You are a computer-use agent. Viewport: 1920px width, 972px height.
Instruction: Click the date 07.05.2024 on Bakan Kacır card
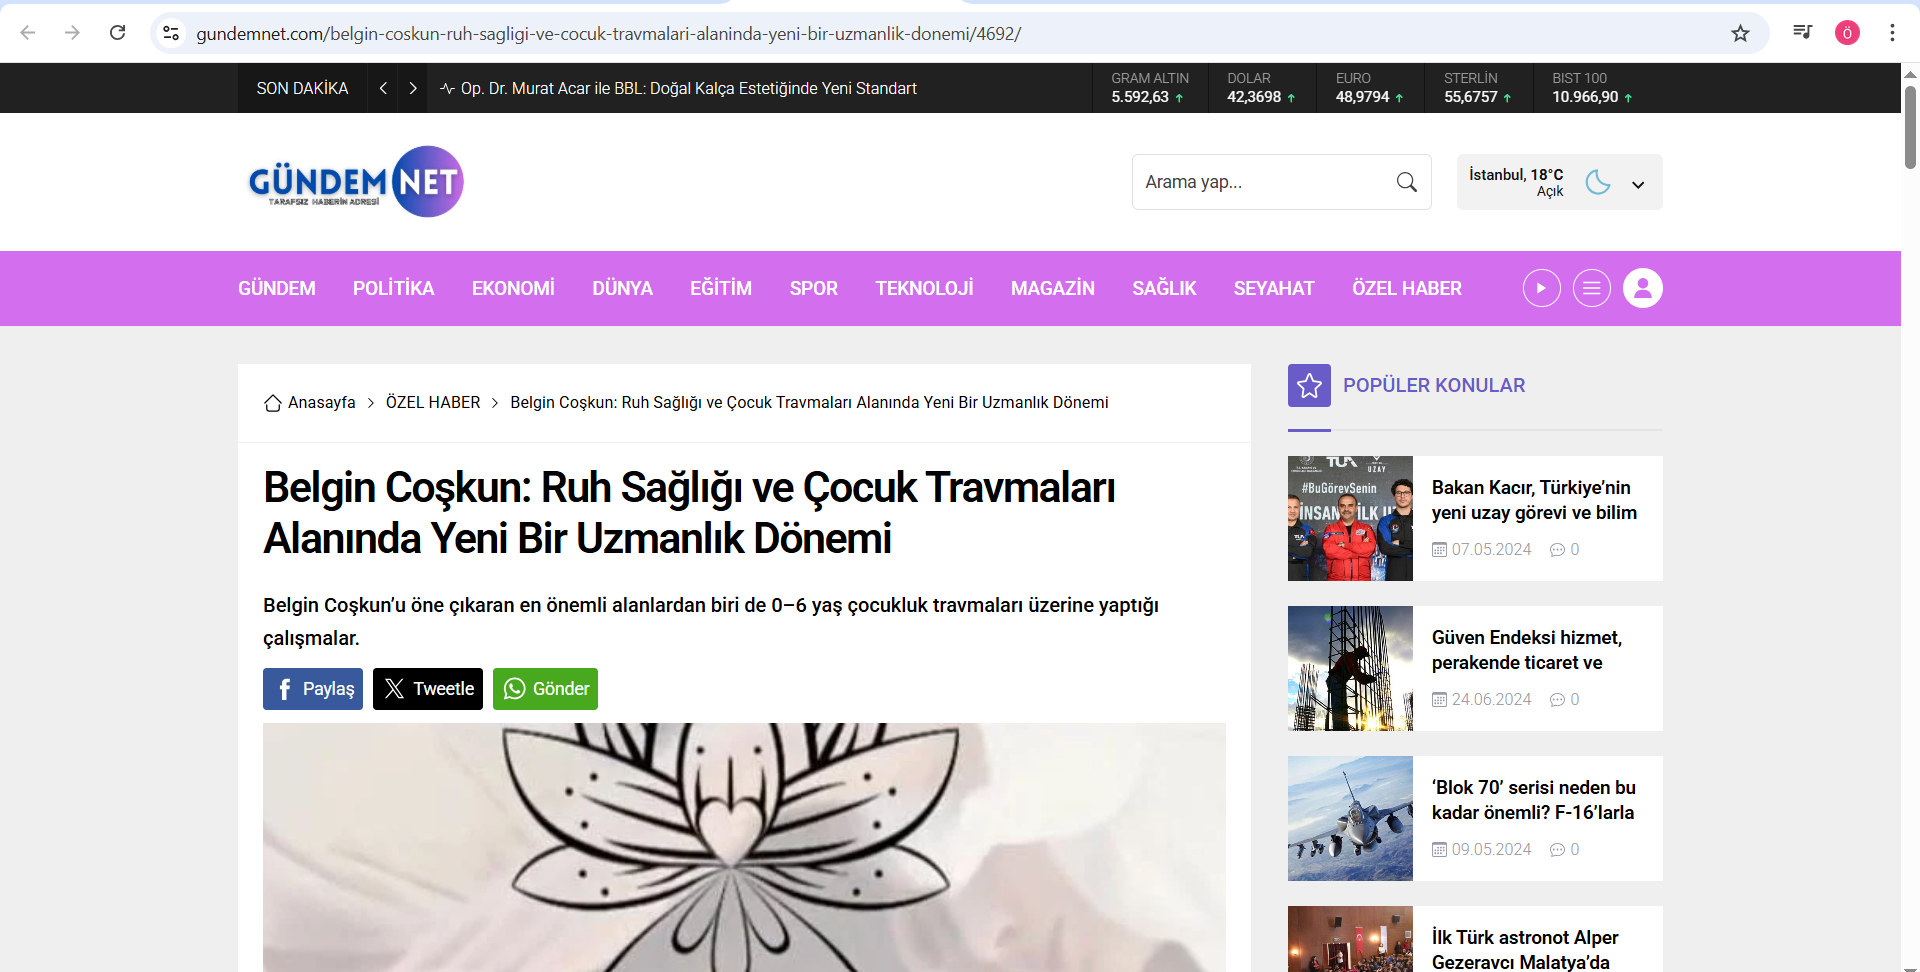[1491, 549]
